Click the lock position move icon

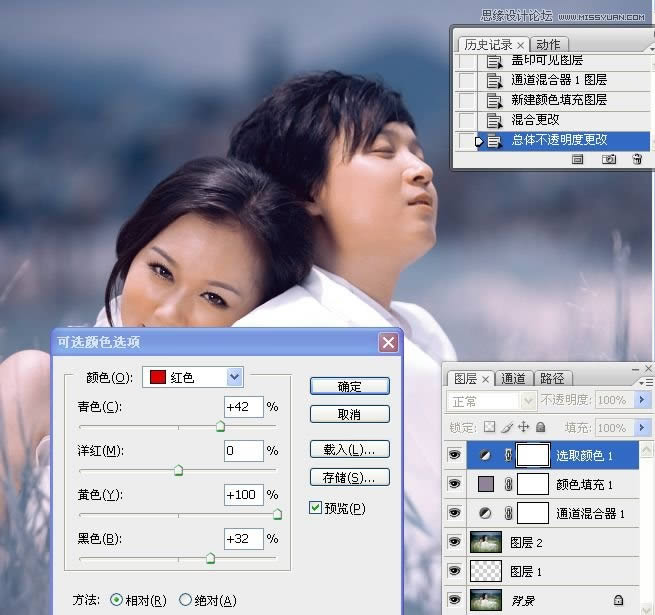pos(523,428)
